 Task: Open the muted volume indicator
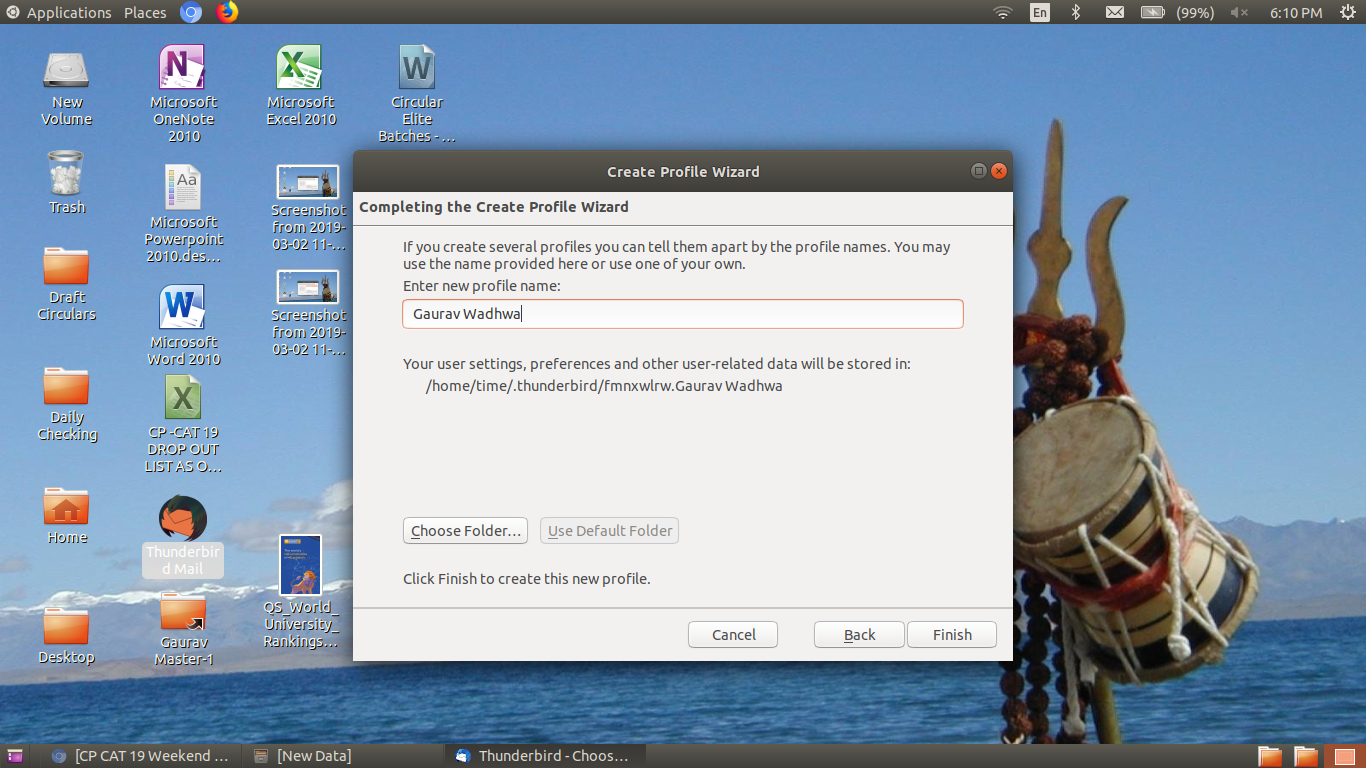click(1239, 13)
